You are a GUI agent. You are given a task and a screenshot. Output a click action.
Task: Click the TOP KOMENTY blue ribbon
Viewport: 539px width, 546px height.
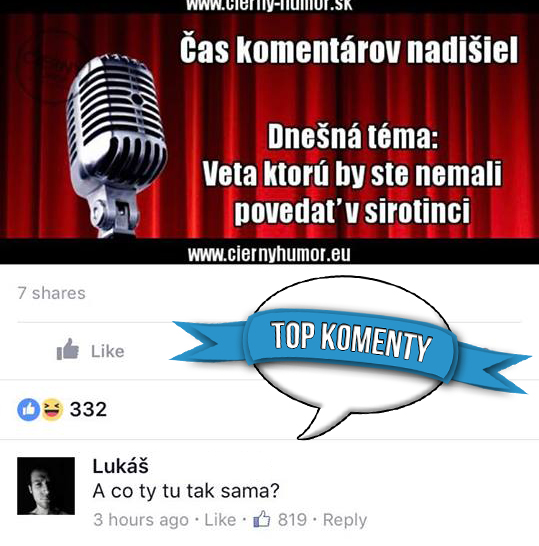[351, 346]
